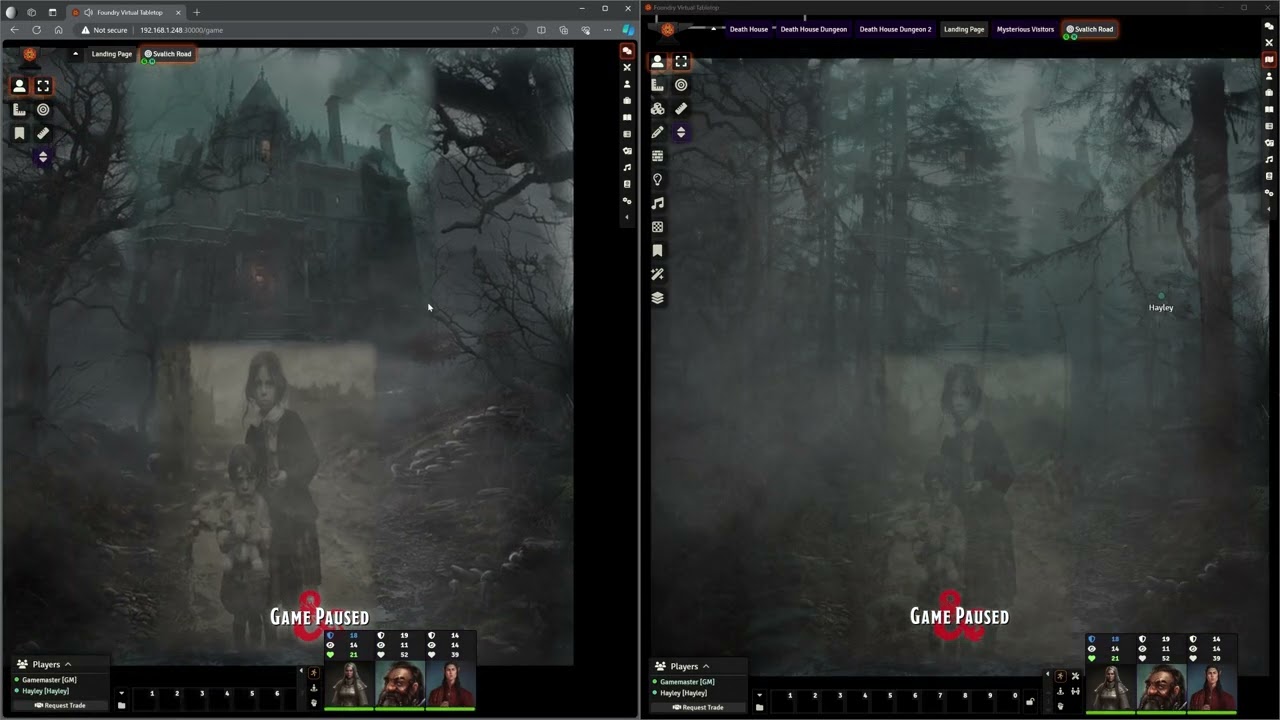
Task: Open the Copilot icon in browser toolbar
Action: [x=627, y=30]
